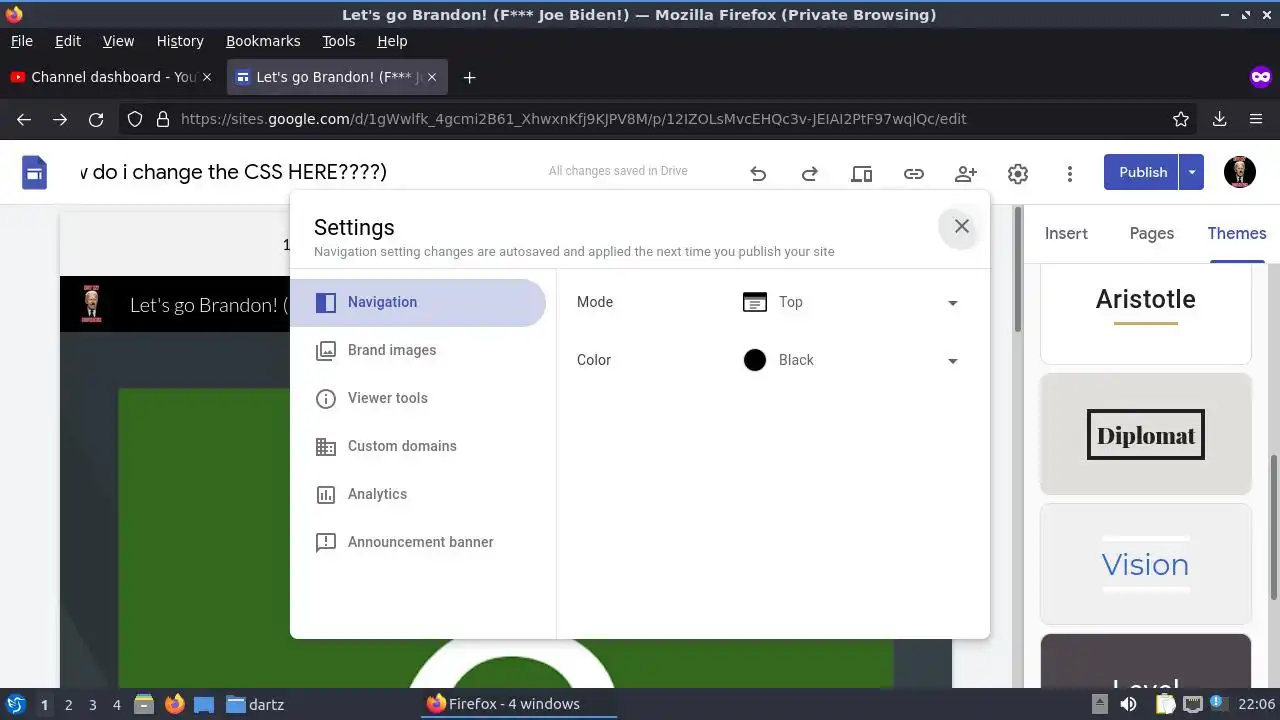Open the Custom domains settings section

point(418,446)
